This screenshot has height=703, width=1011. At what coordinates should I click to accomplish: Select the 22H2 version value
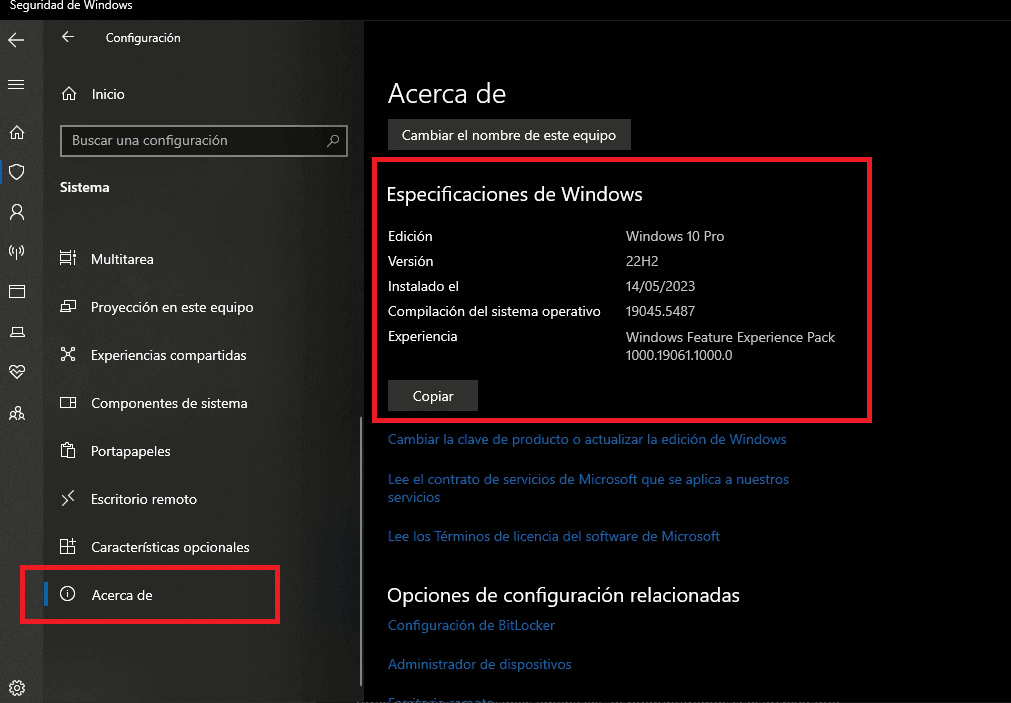click(x=642, y=261)
